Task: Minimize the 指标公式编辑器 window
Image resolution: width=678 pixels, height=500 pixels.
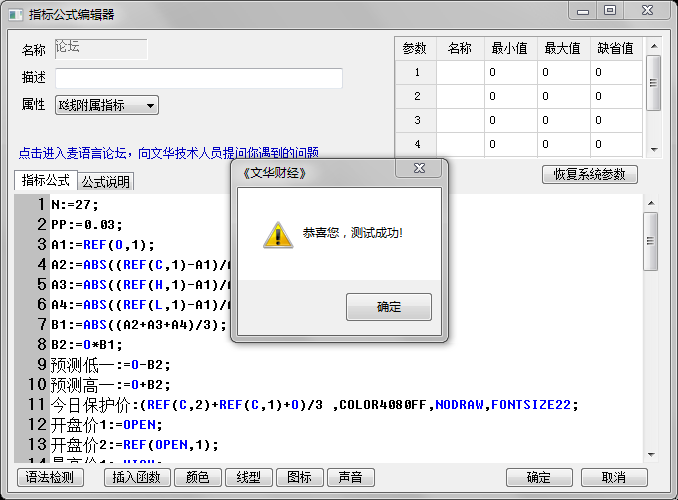Action: (583, 11)
